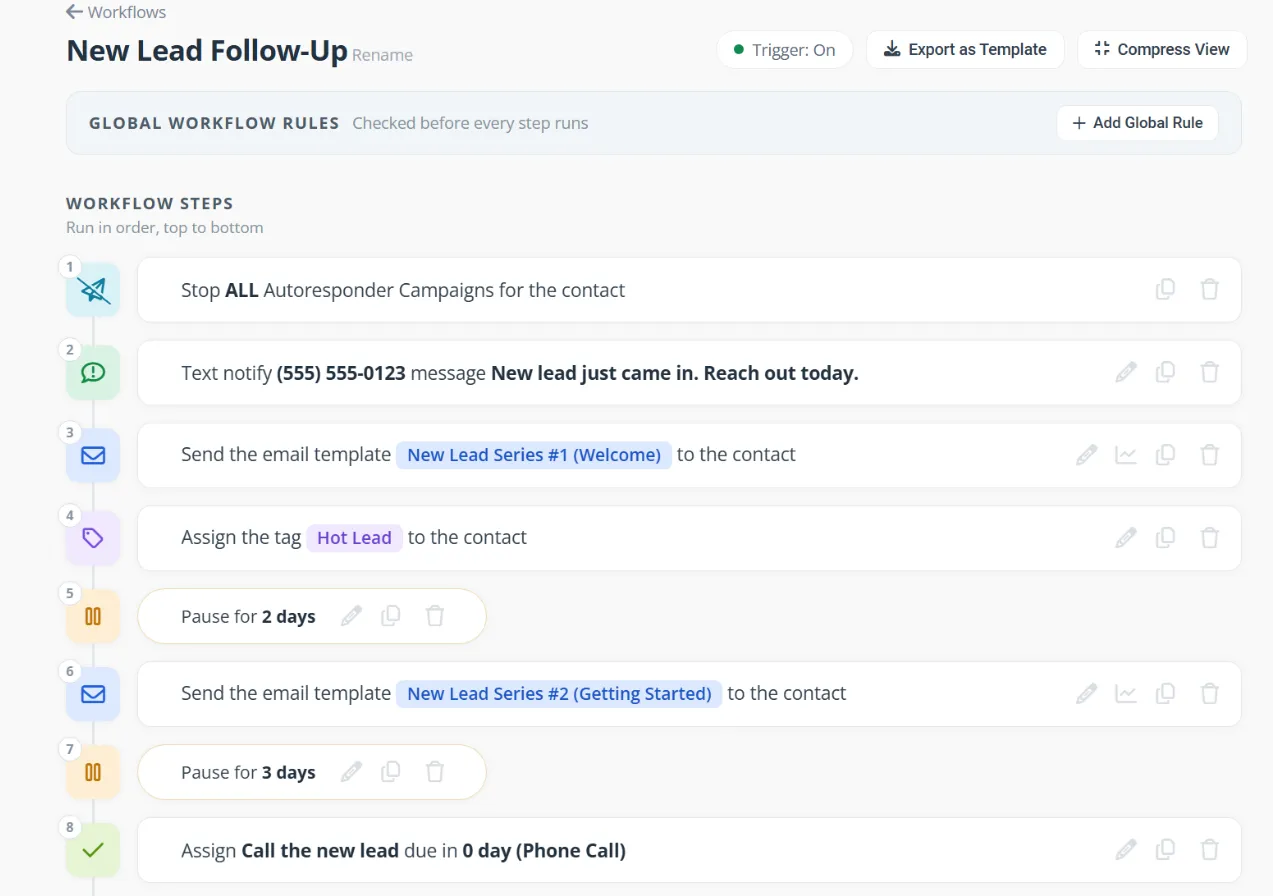
Task: Click step 1 stop campaigns icon
Action: (x=93, y=290)
